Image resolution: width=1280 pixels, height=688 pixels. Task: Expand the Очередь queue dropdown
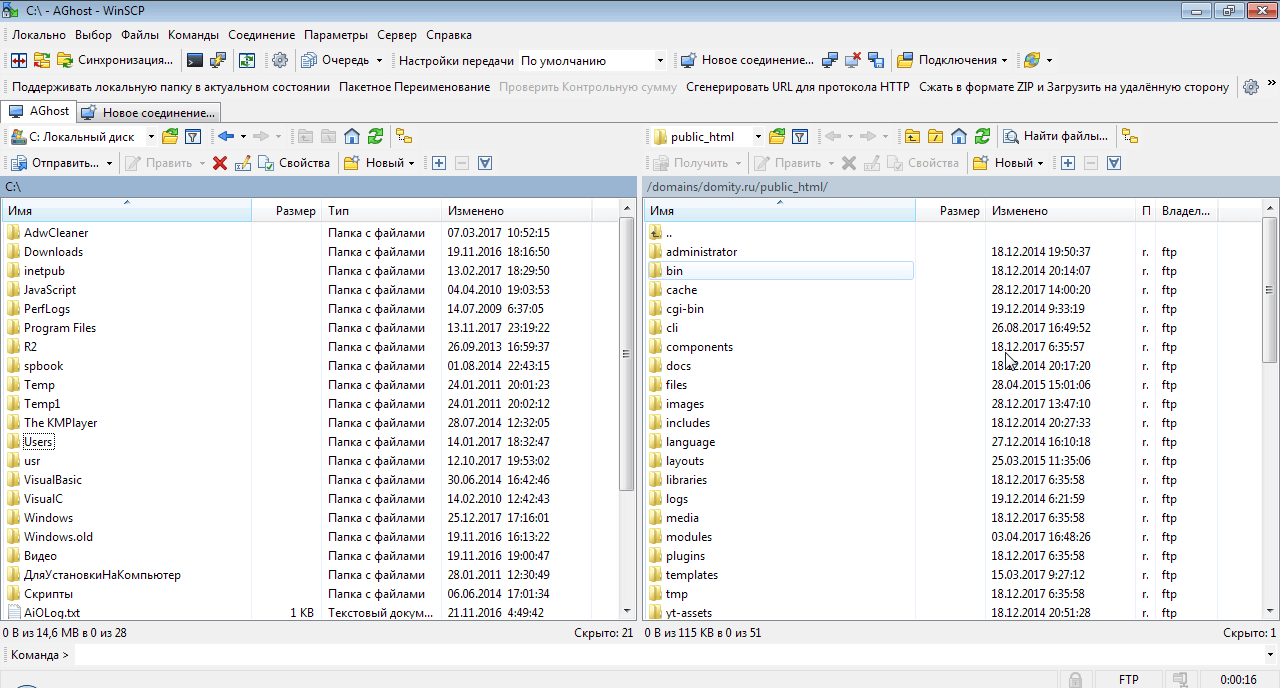pyautogui.click(x=379, y=60)
